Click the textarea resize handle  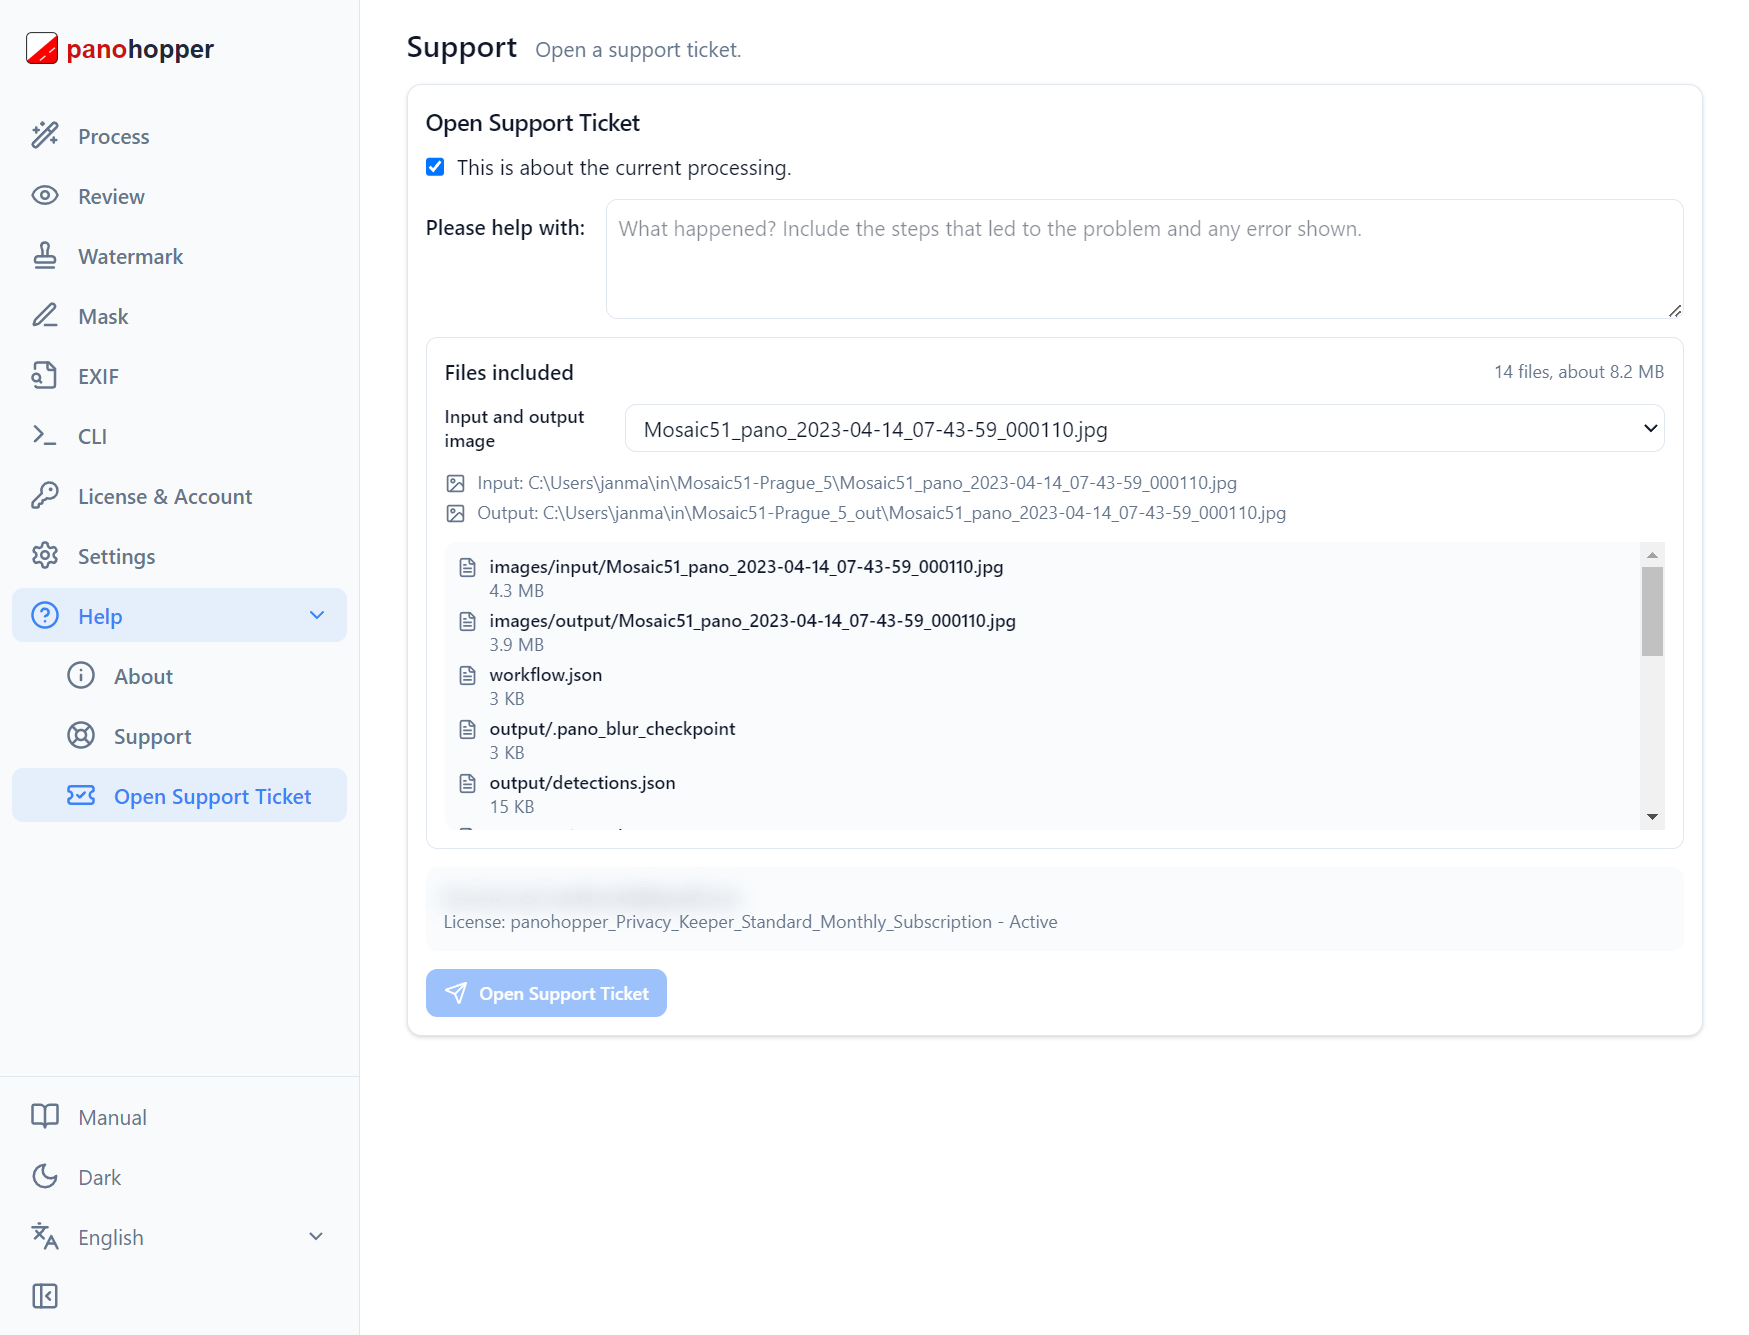[x=1675, y=310]
